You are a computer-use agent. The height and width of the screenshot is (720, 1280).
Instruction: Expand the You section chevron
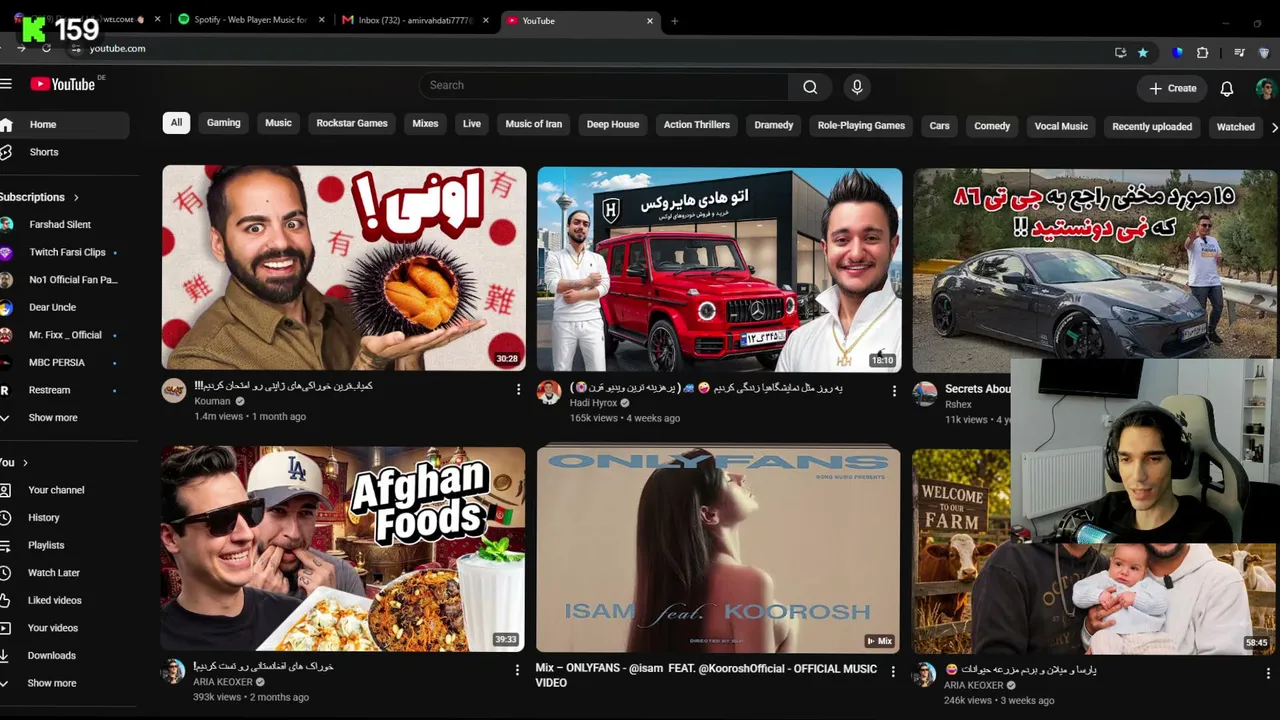(x=25, y=463)
